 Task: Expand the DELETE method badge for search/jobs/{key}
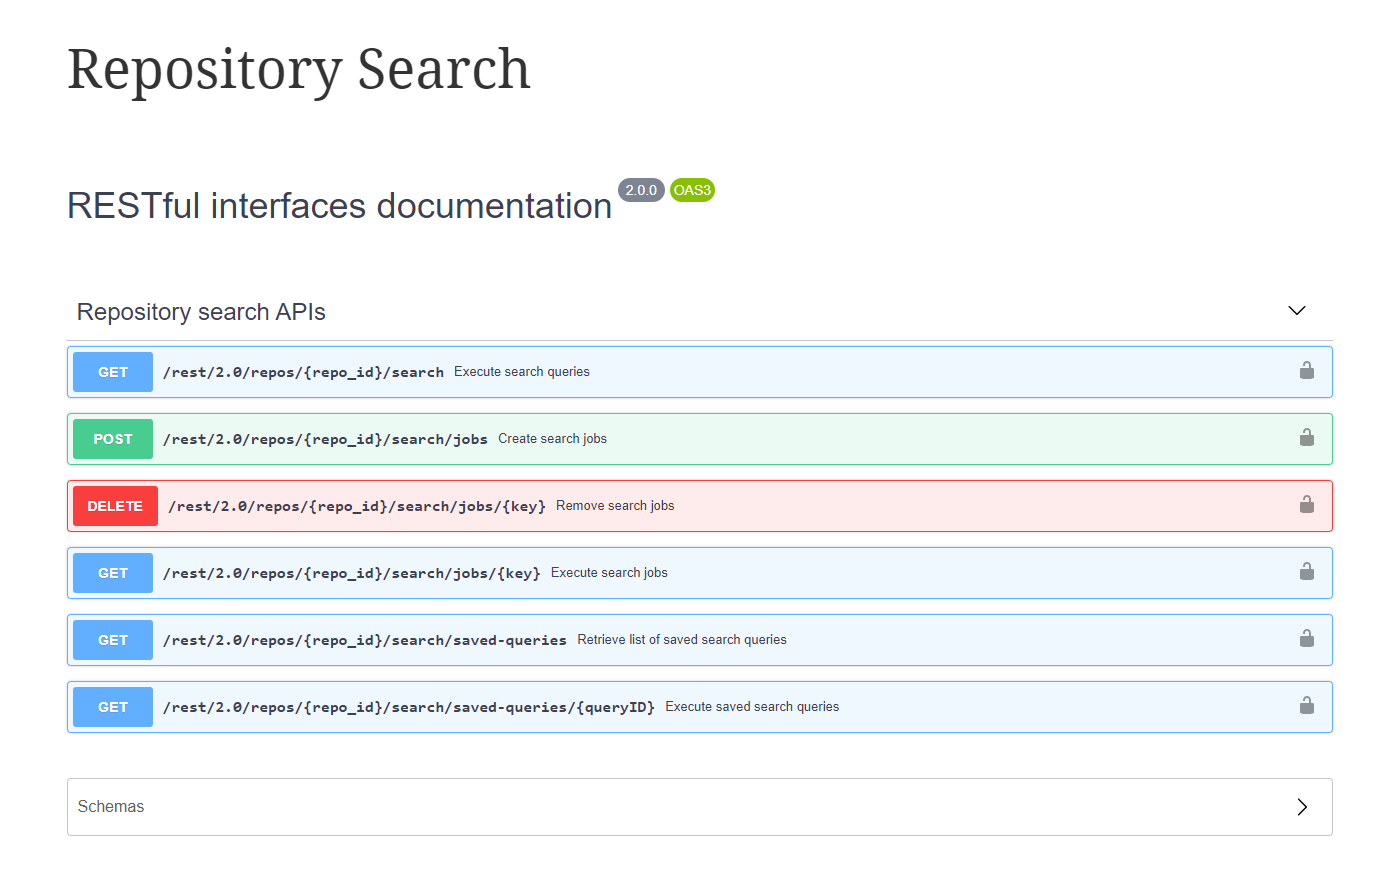point(115,506)
